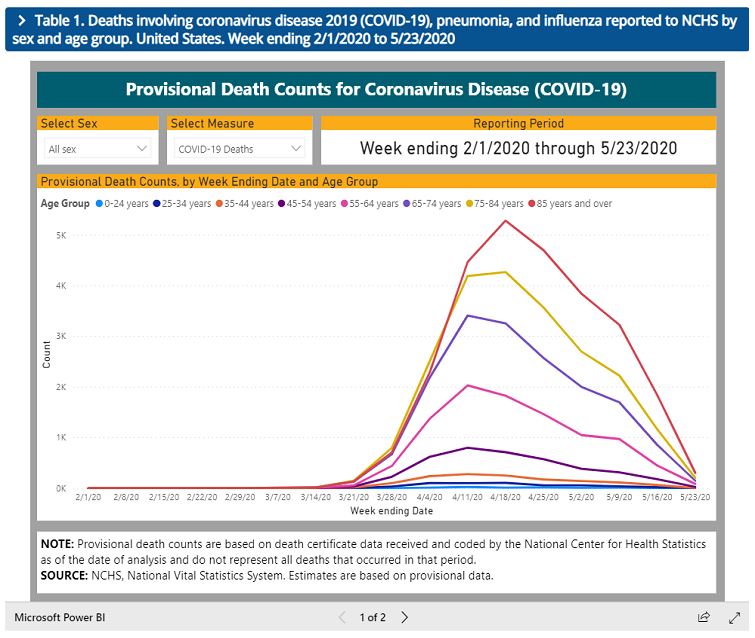The width and height of the screenshot is (755, 638).
Task: Click the "1 of 2" page indicator
Action: coord(373,617)
